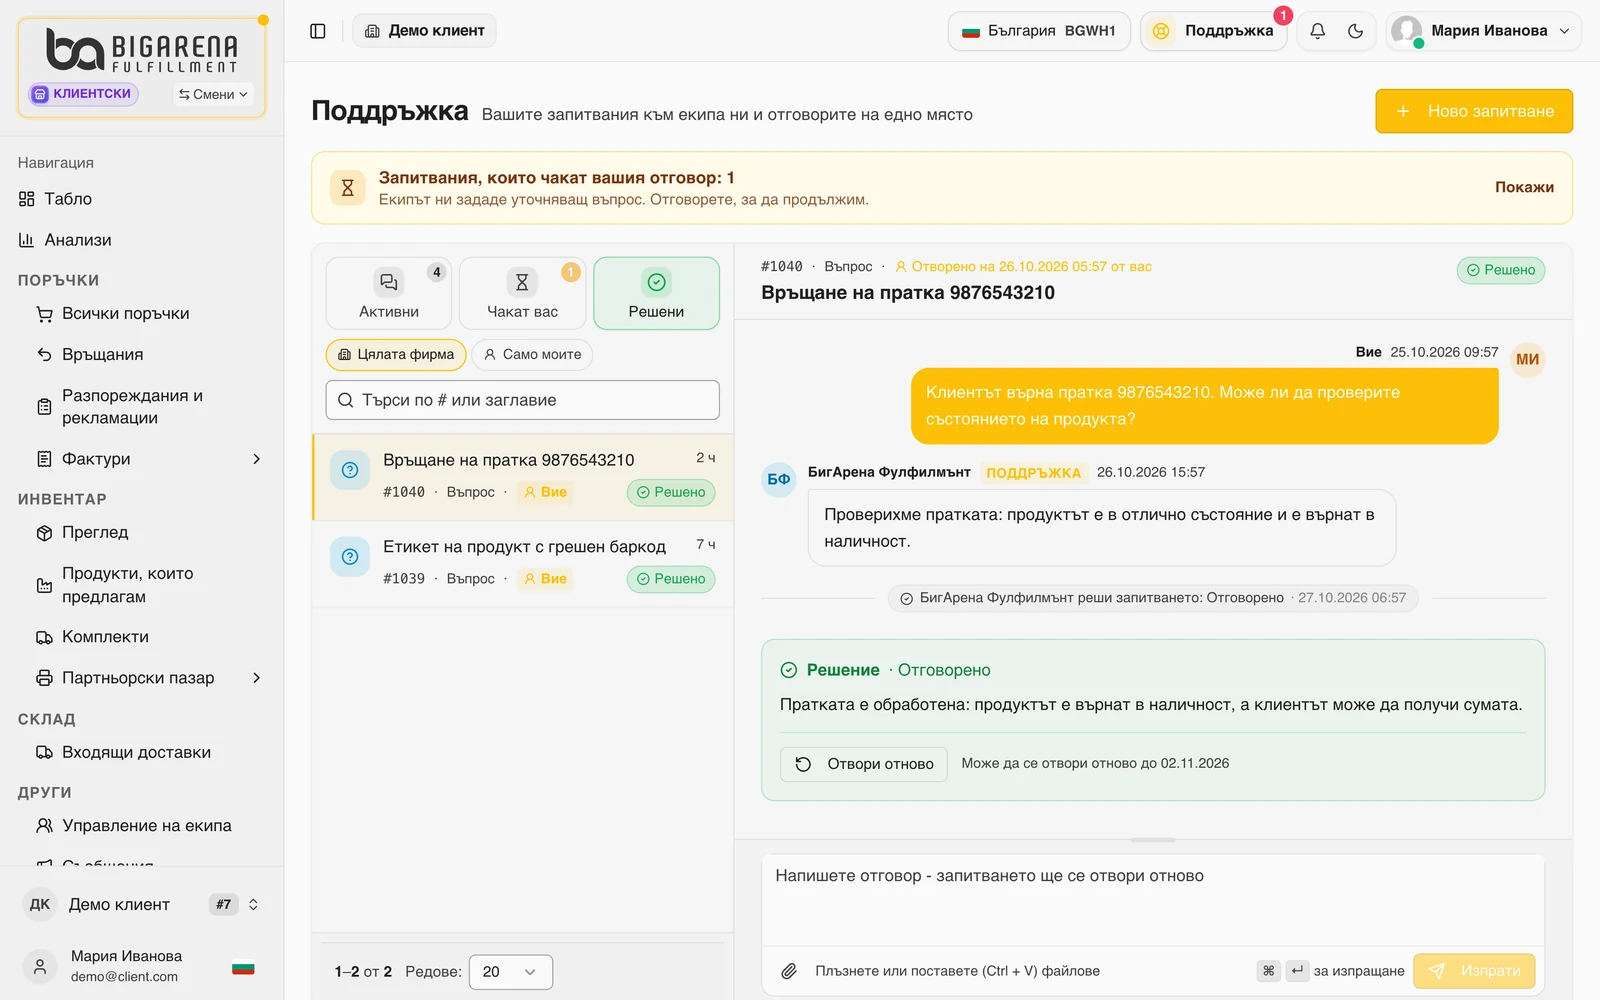Select the Цялата фирма filter

396,355
